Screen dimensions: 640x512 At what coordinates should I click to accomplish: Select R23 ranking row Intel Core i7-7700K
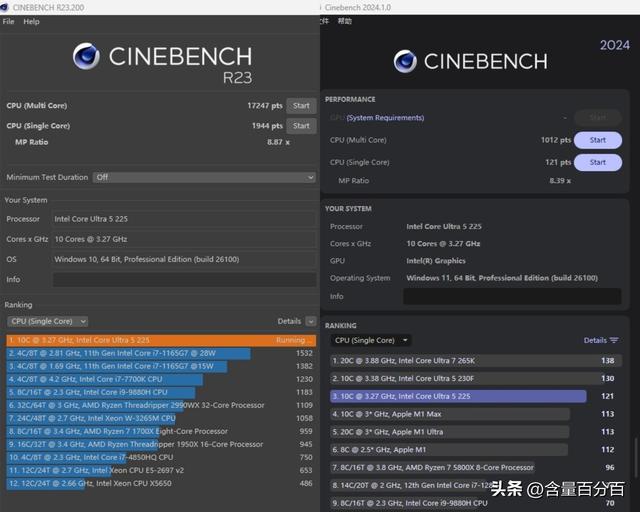point(161,379)
